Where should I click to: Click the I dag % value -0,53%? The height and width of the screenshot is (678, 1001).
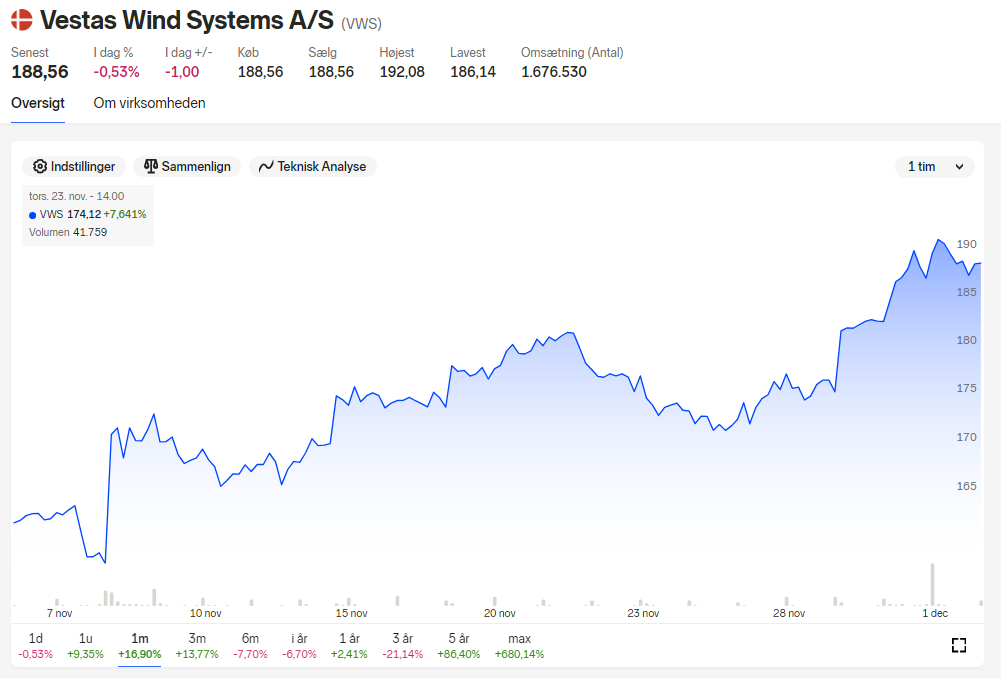click(x=116, y=72)
